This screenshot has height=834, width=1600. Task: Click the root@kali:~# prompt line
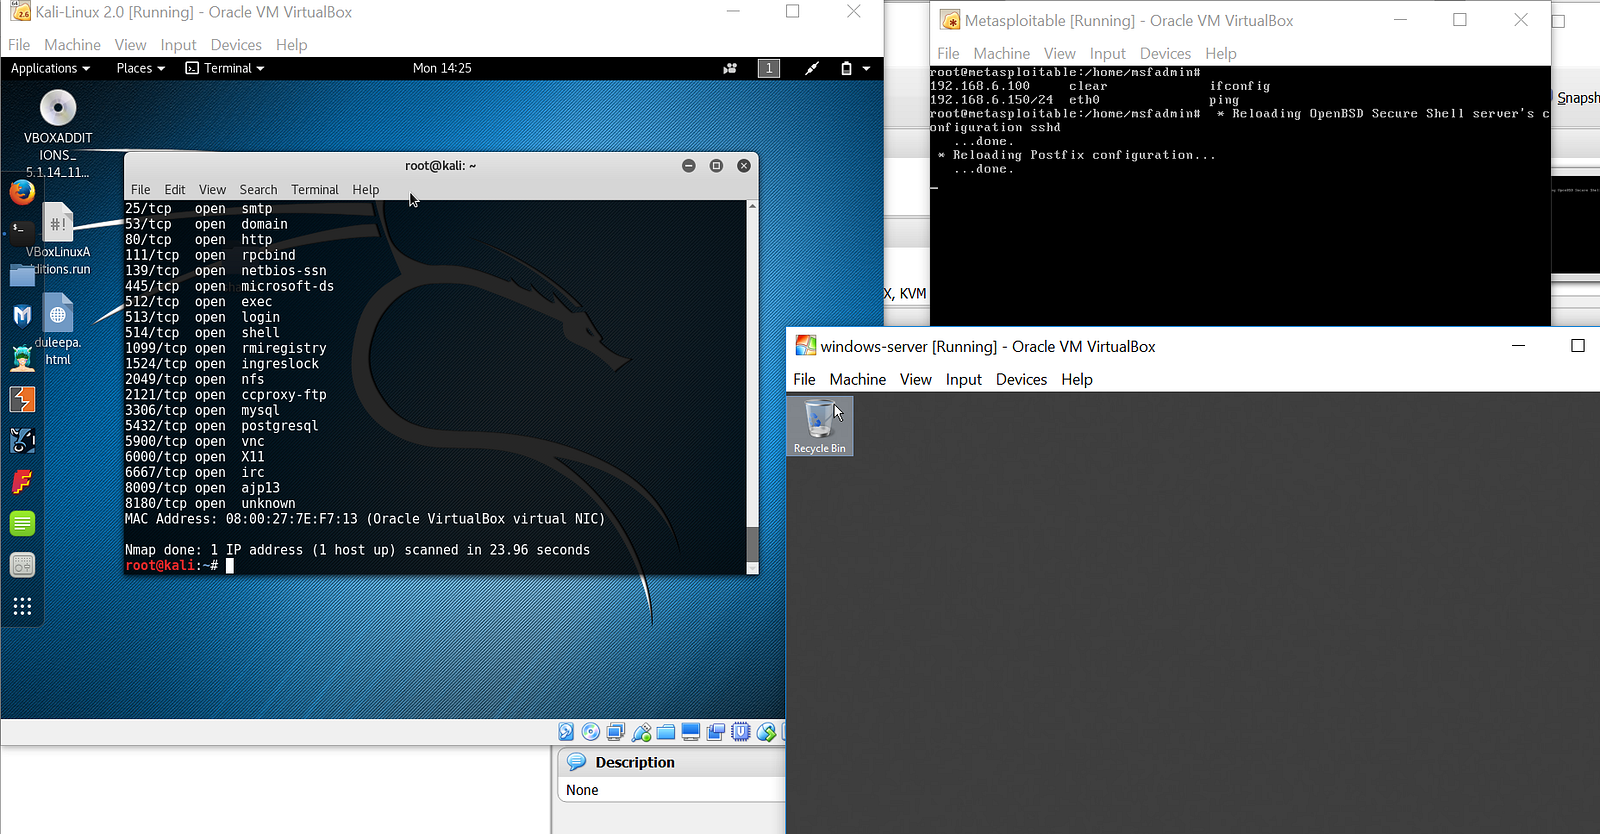pos(179,566)
